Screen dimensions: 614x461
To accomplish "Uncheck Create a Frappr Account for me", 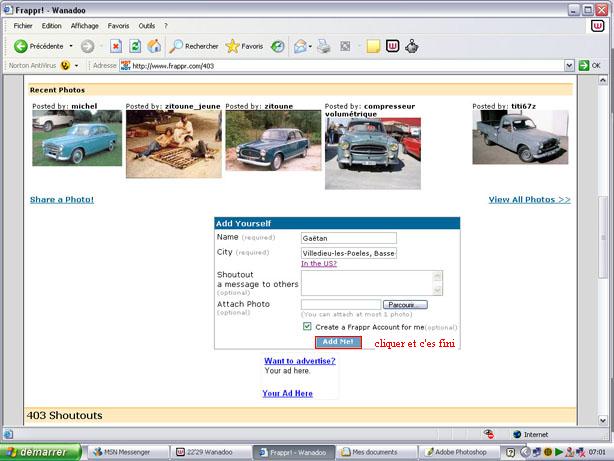I will [307, 327].
